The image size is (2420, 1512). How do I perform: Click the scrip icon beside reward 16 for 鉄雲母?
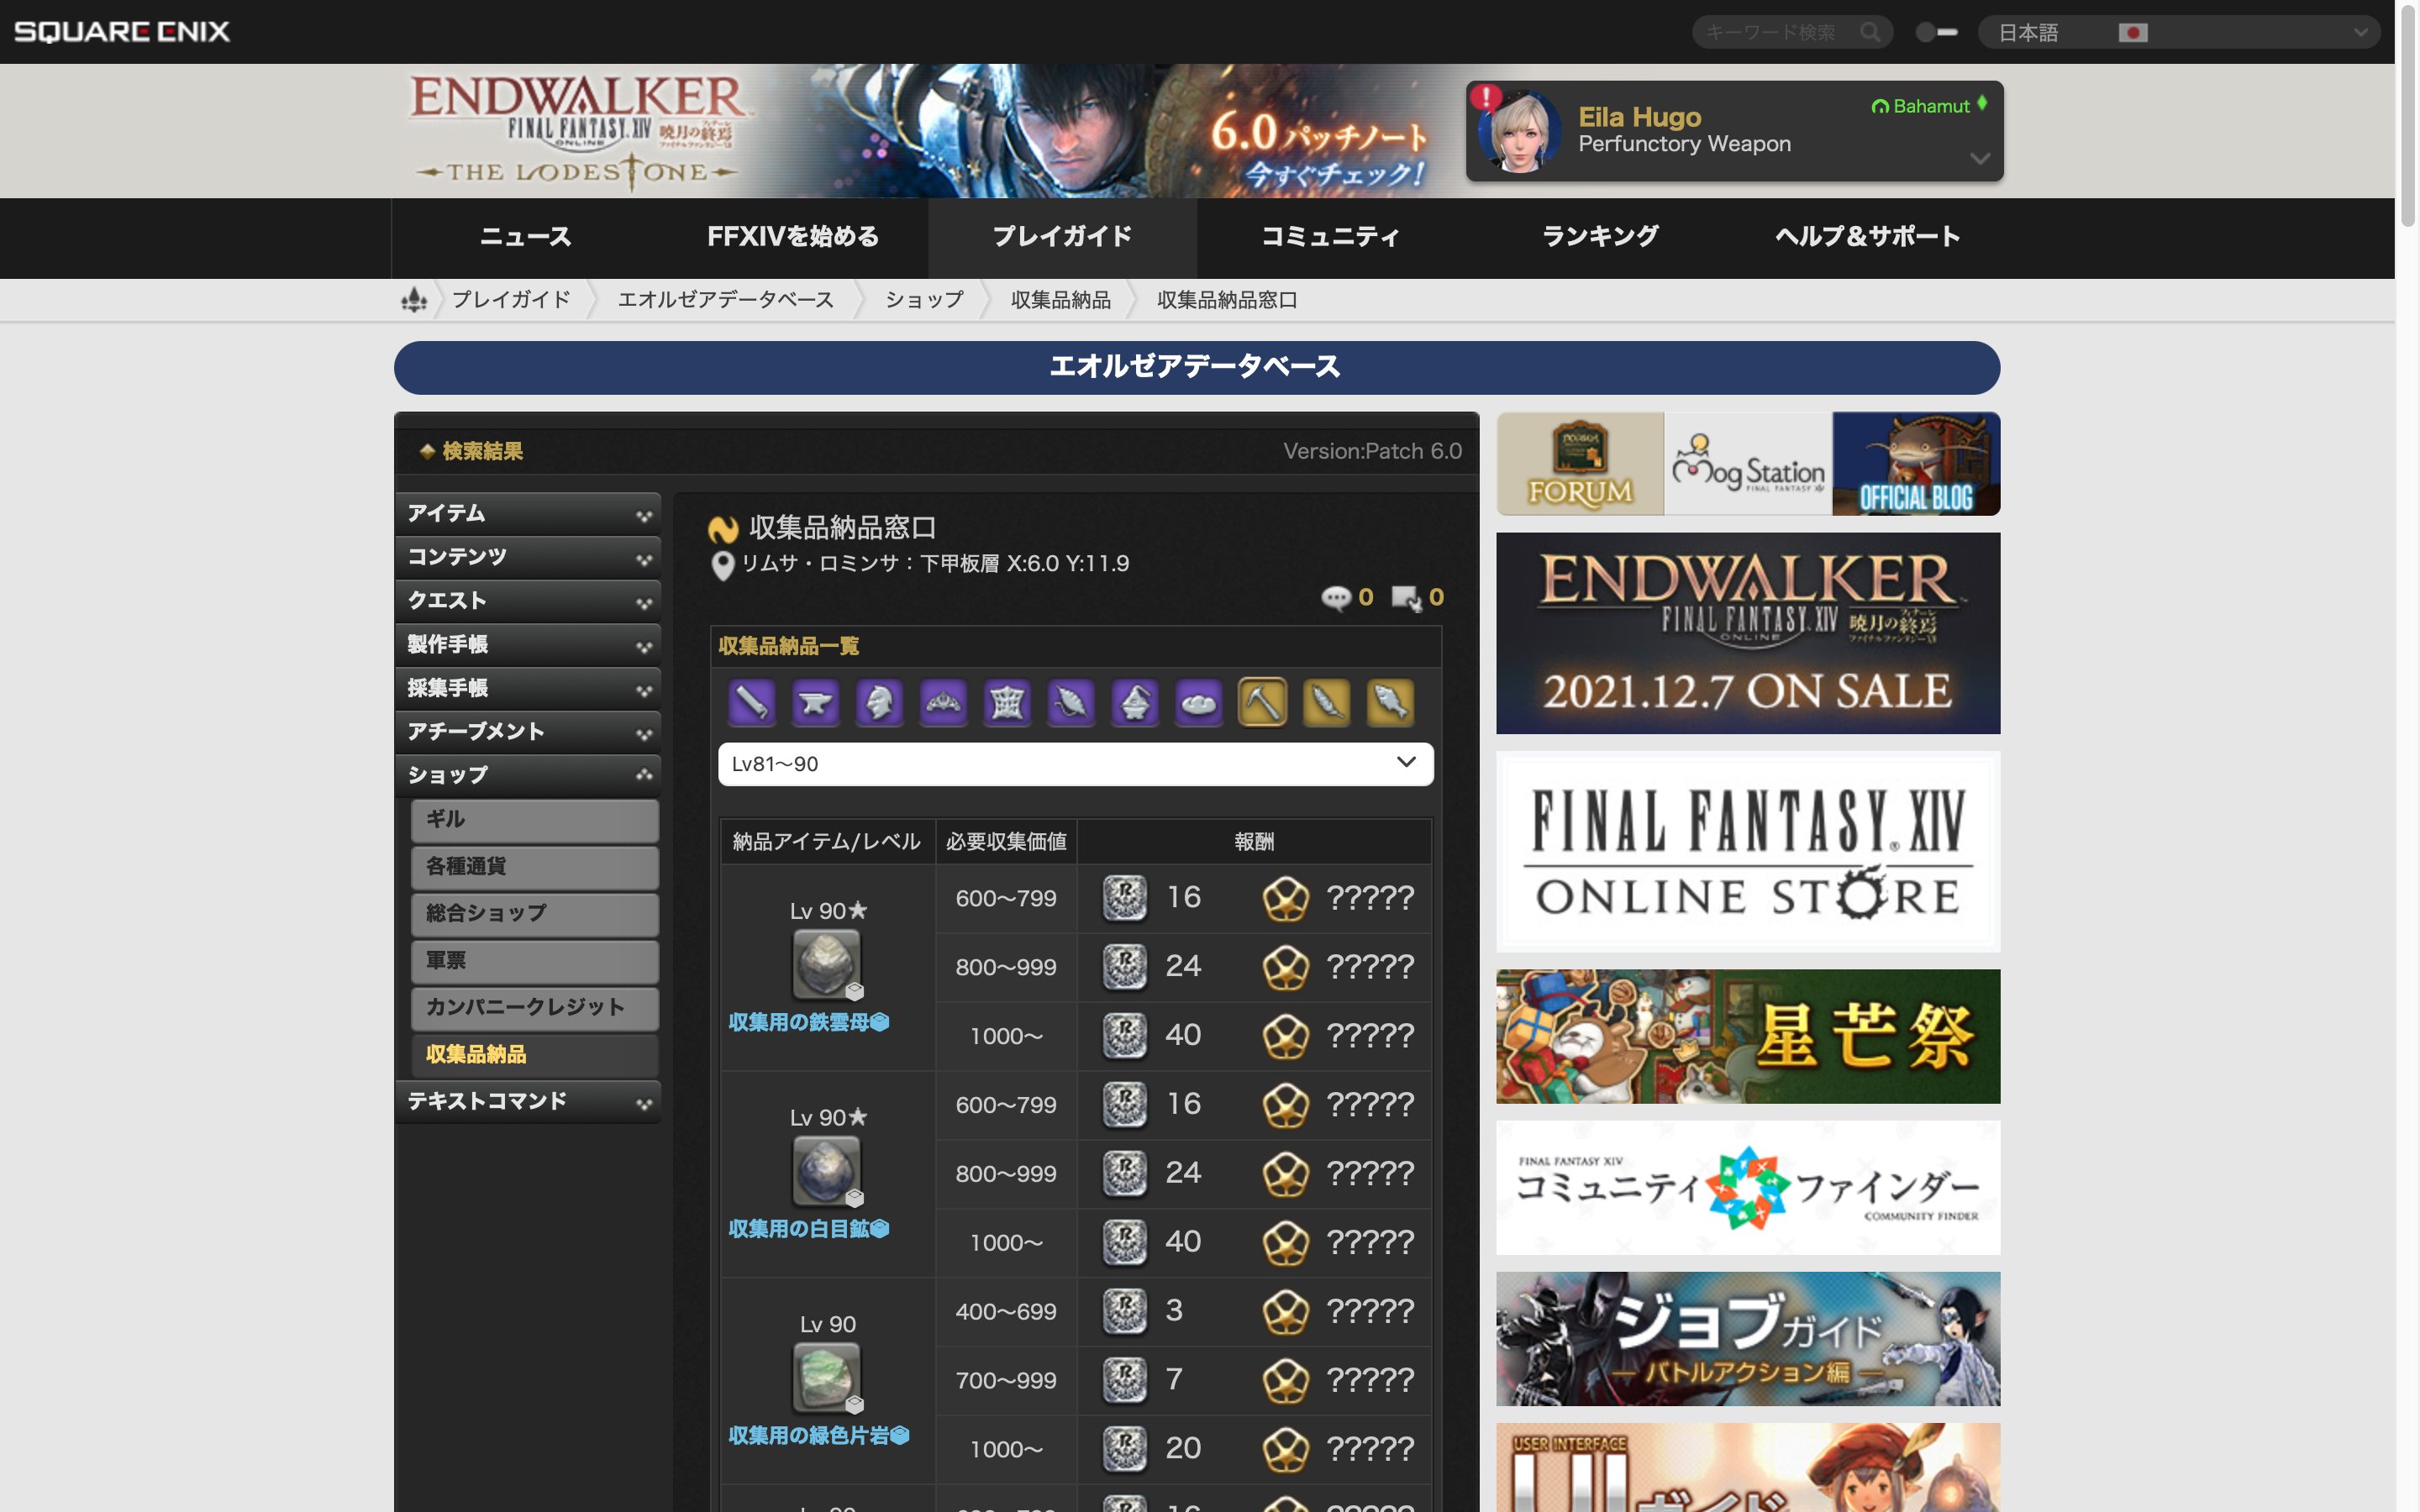click(x=1124, y=898)
